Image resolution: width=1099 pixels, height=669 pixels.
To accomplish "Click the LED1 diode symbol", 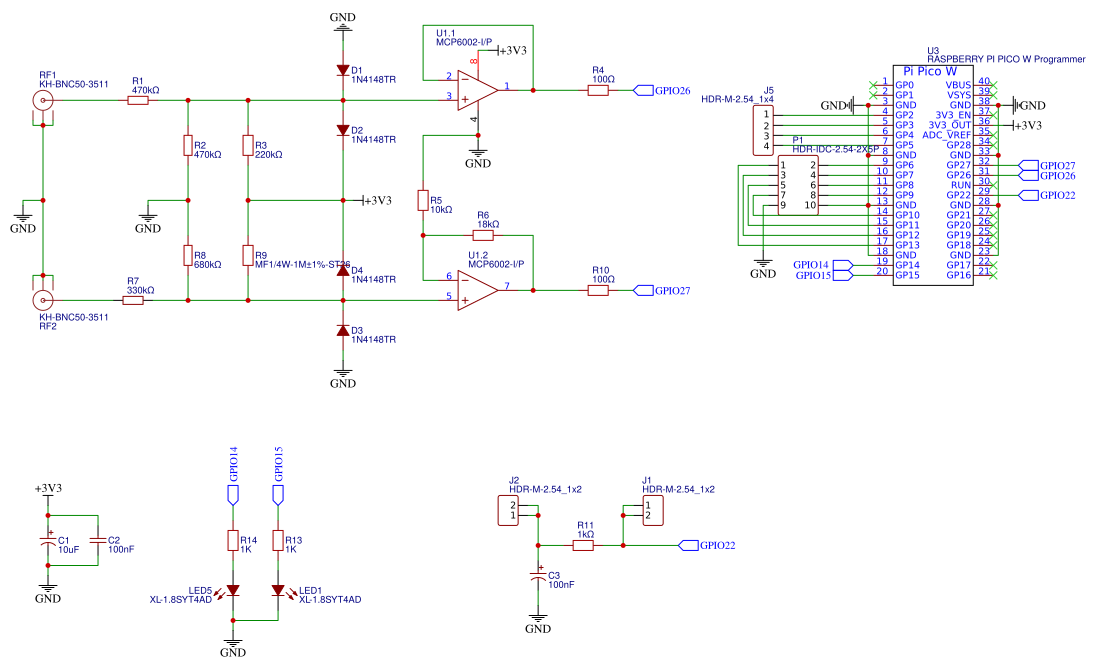I will [278, 590].
